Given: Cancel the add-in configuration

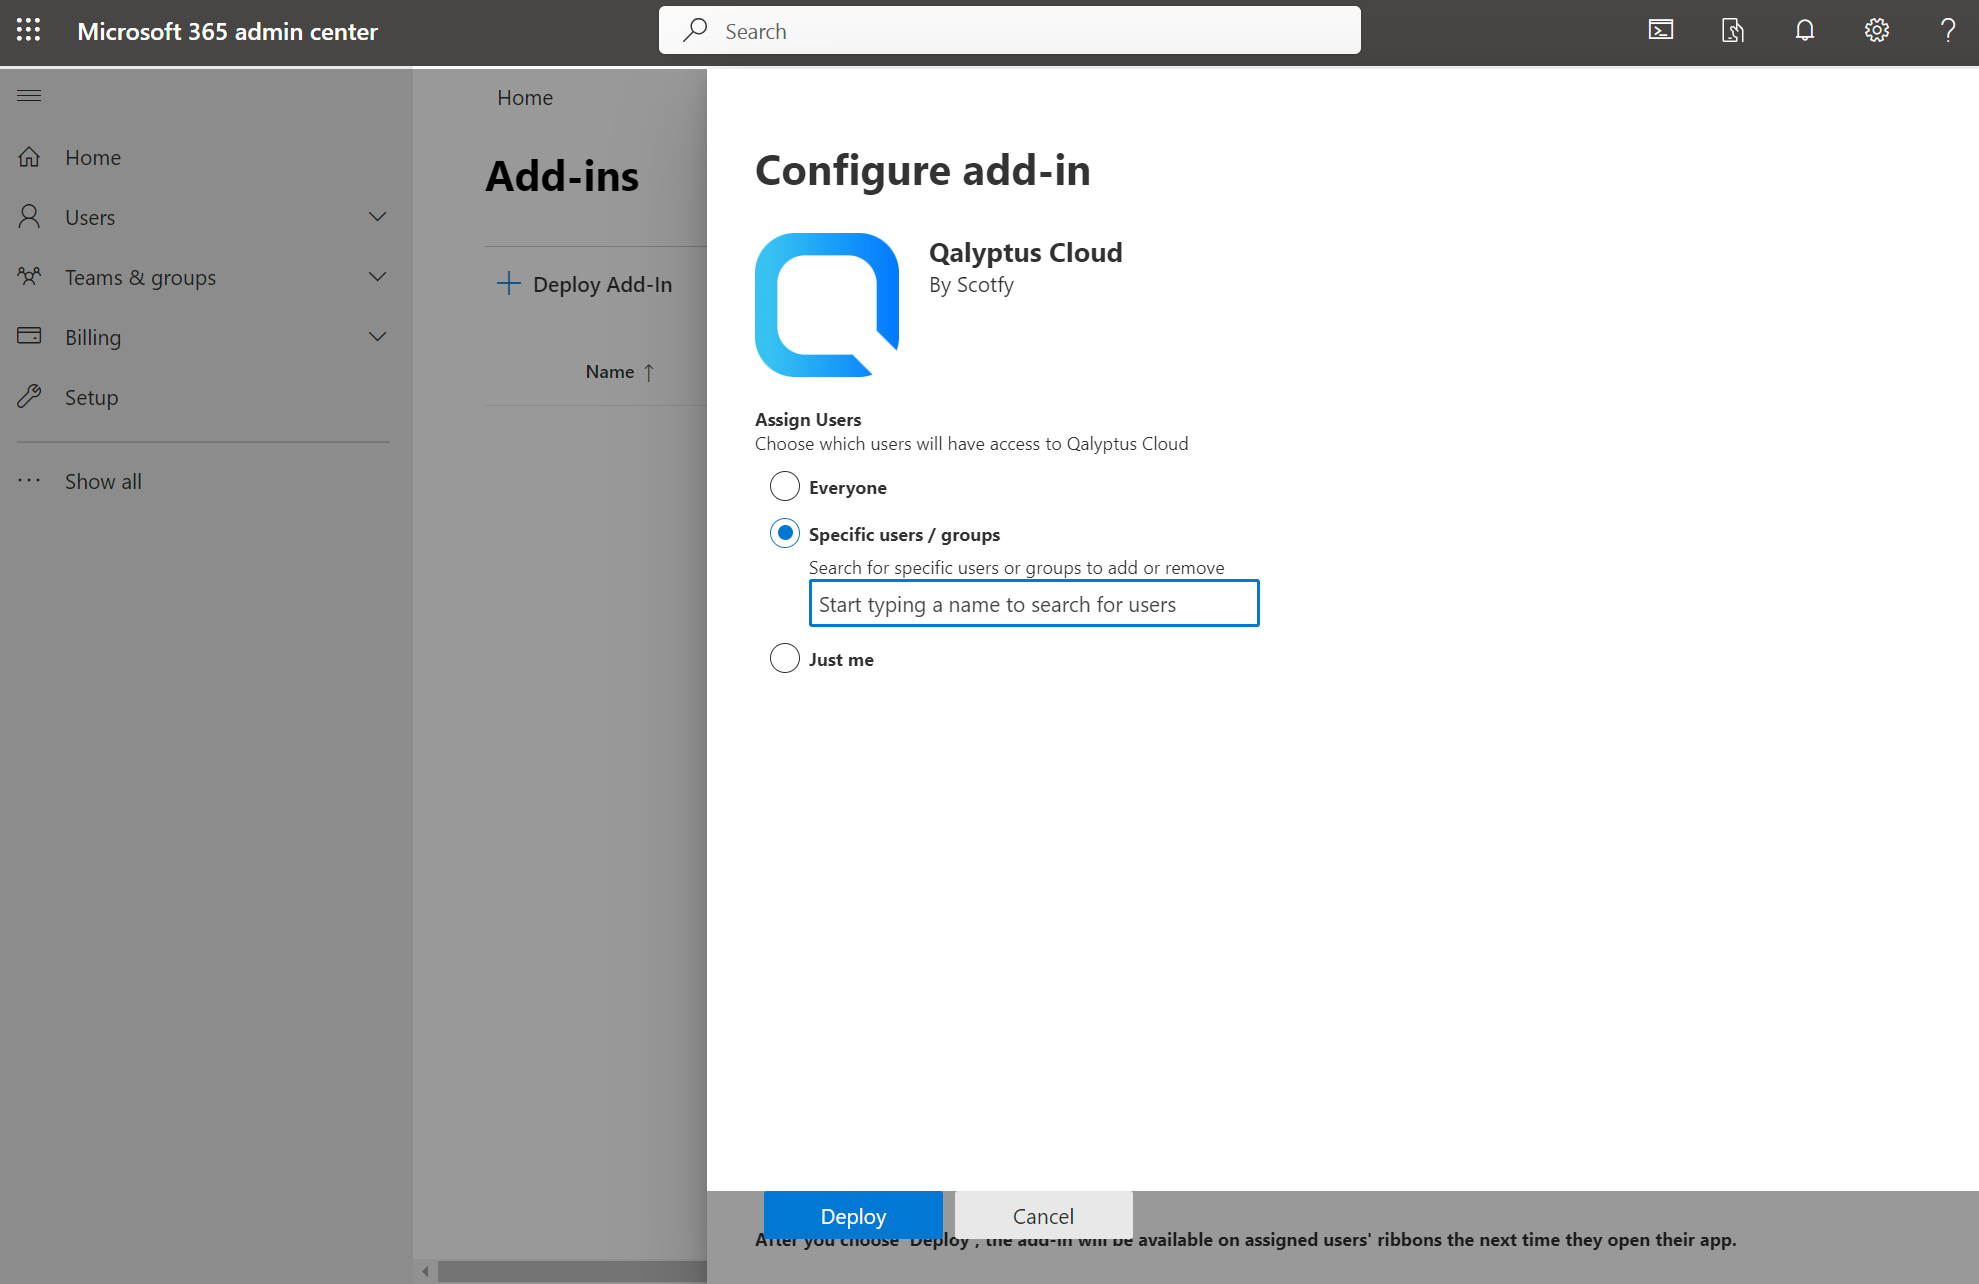Looking at the screenshot, I should point(1043,1215).
